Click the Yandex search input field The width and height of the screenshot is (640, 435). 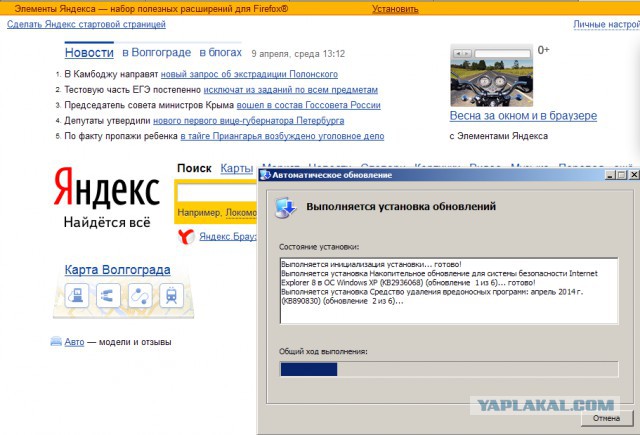(x=217, y=193)
